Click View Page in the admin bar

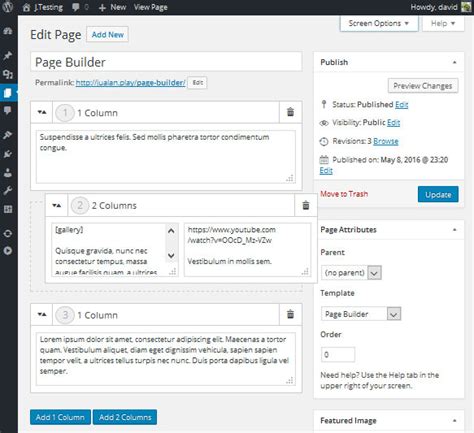pyautogui.click(x=150, y=7)
